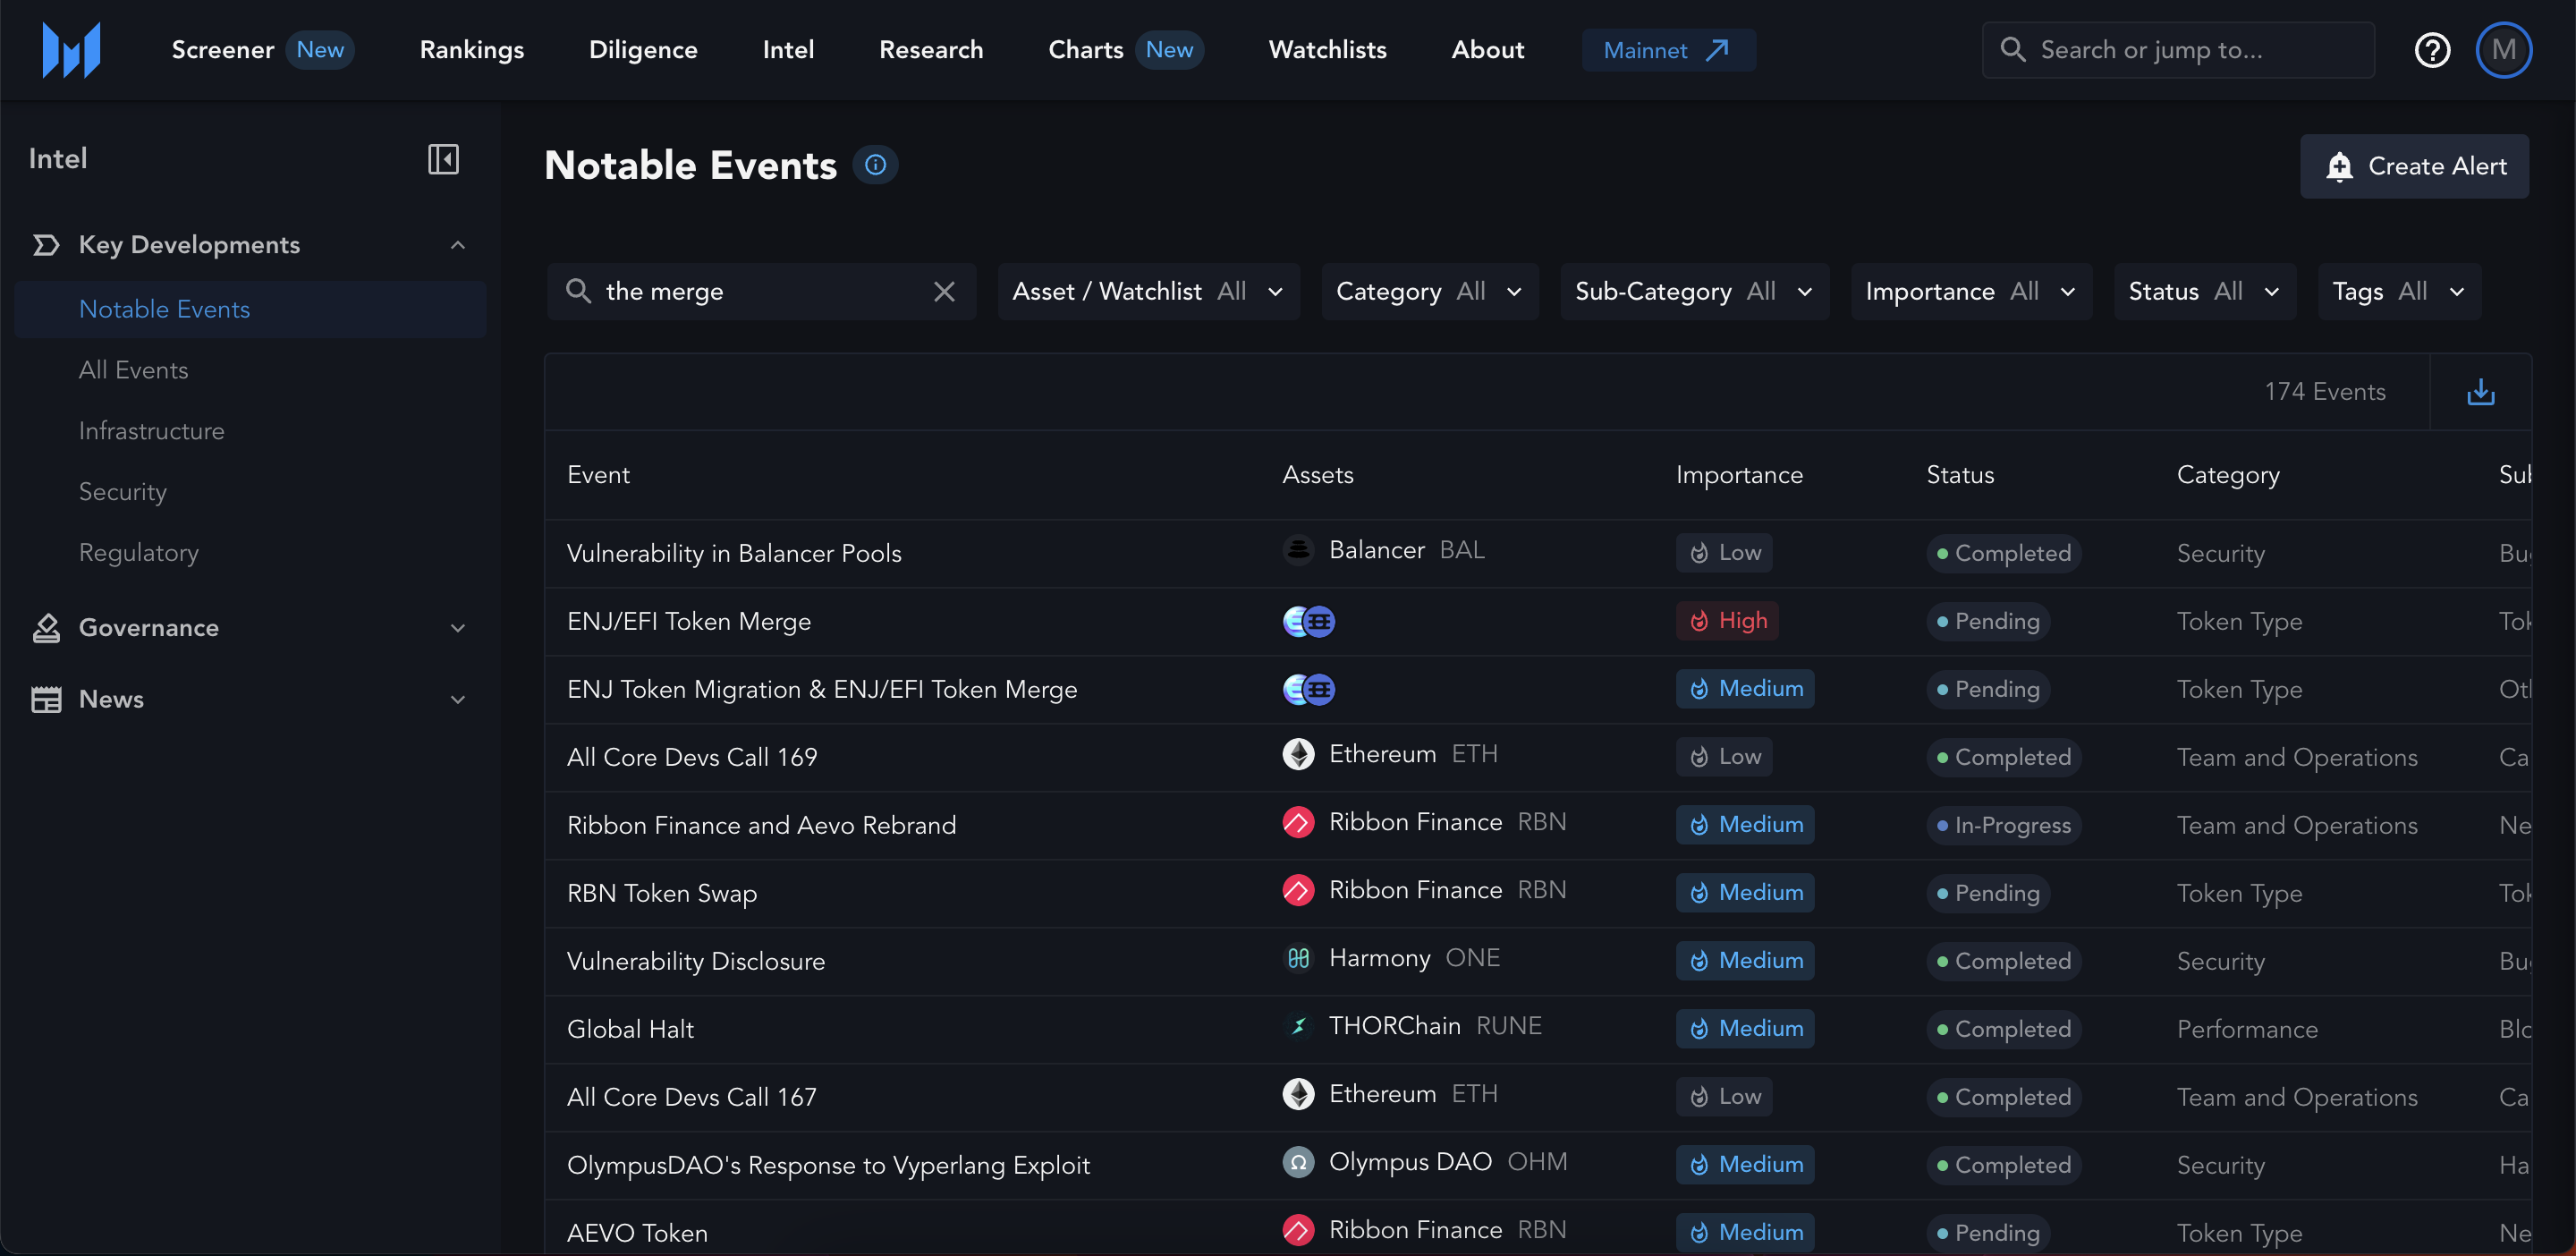Click the Notable Events info icon
This screenshot has height=1256, width=2576.
tap(875, 165)
